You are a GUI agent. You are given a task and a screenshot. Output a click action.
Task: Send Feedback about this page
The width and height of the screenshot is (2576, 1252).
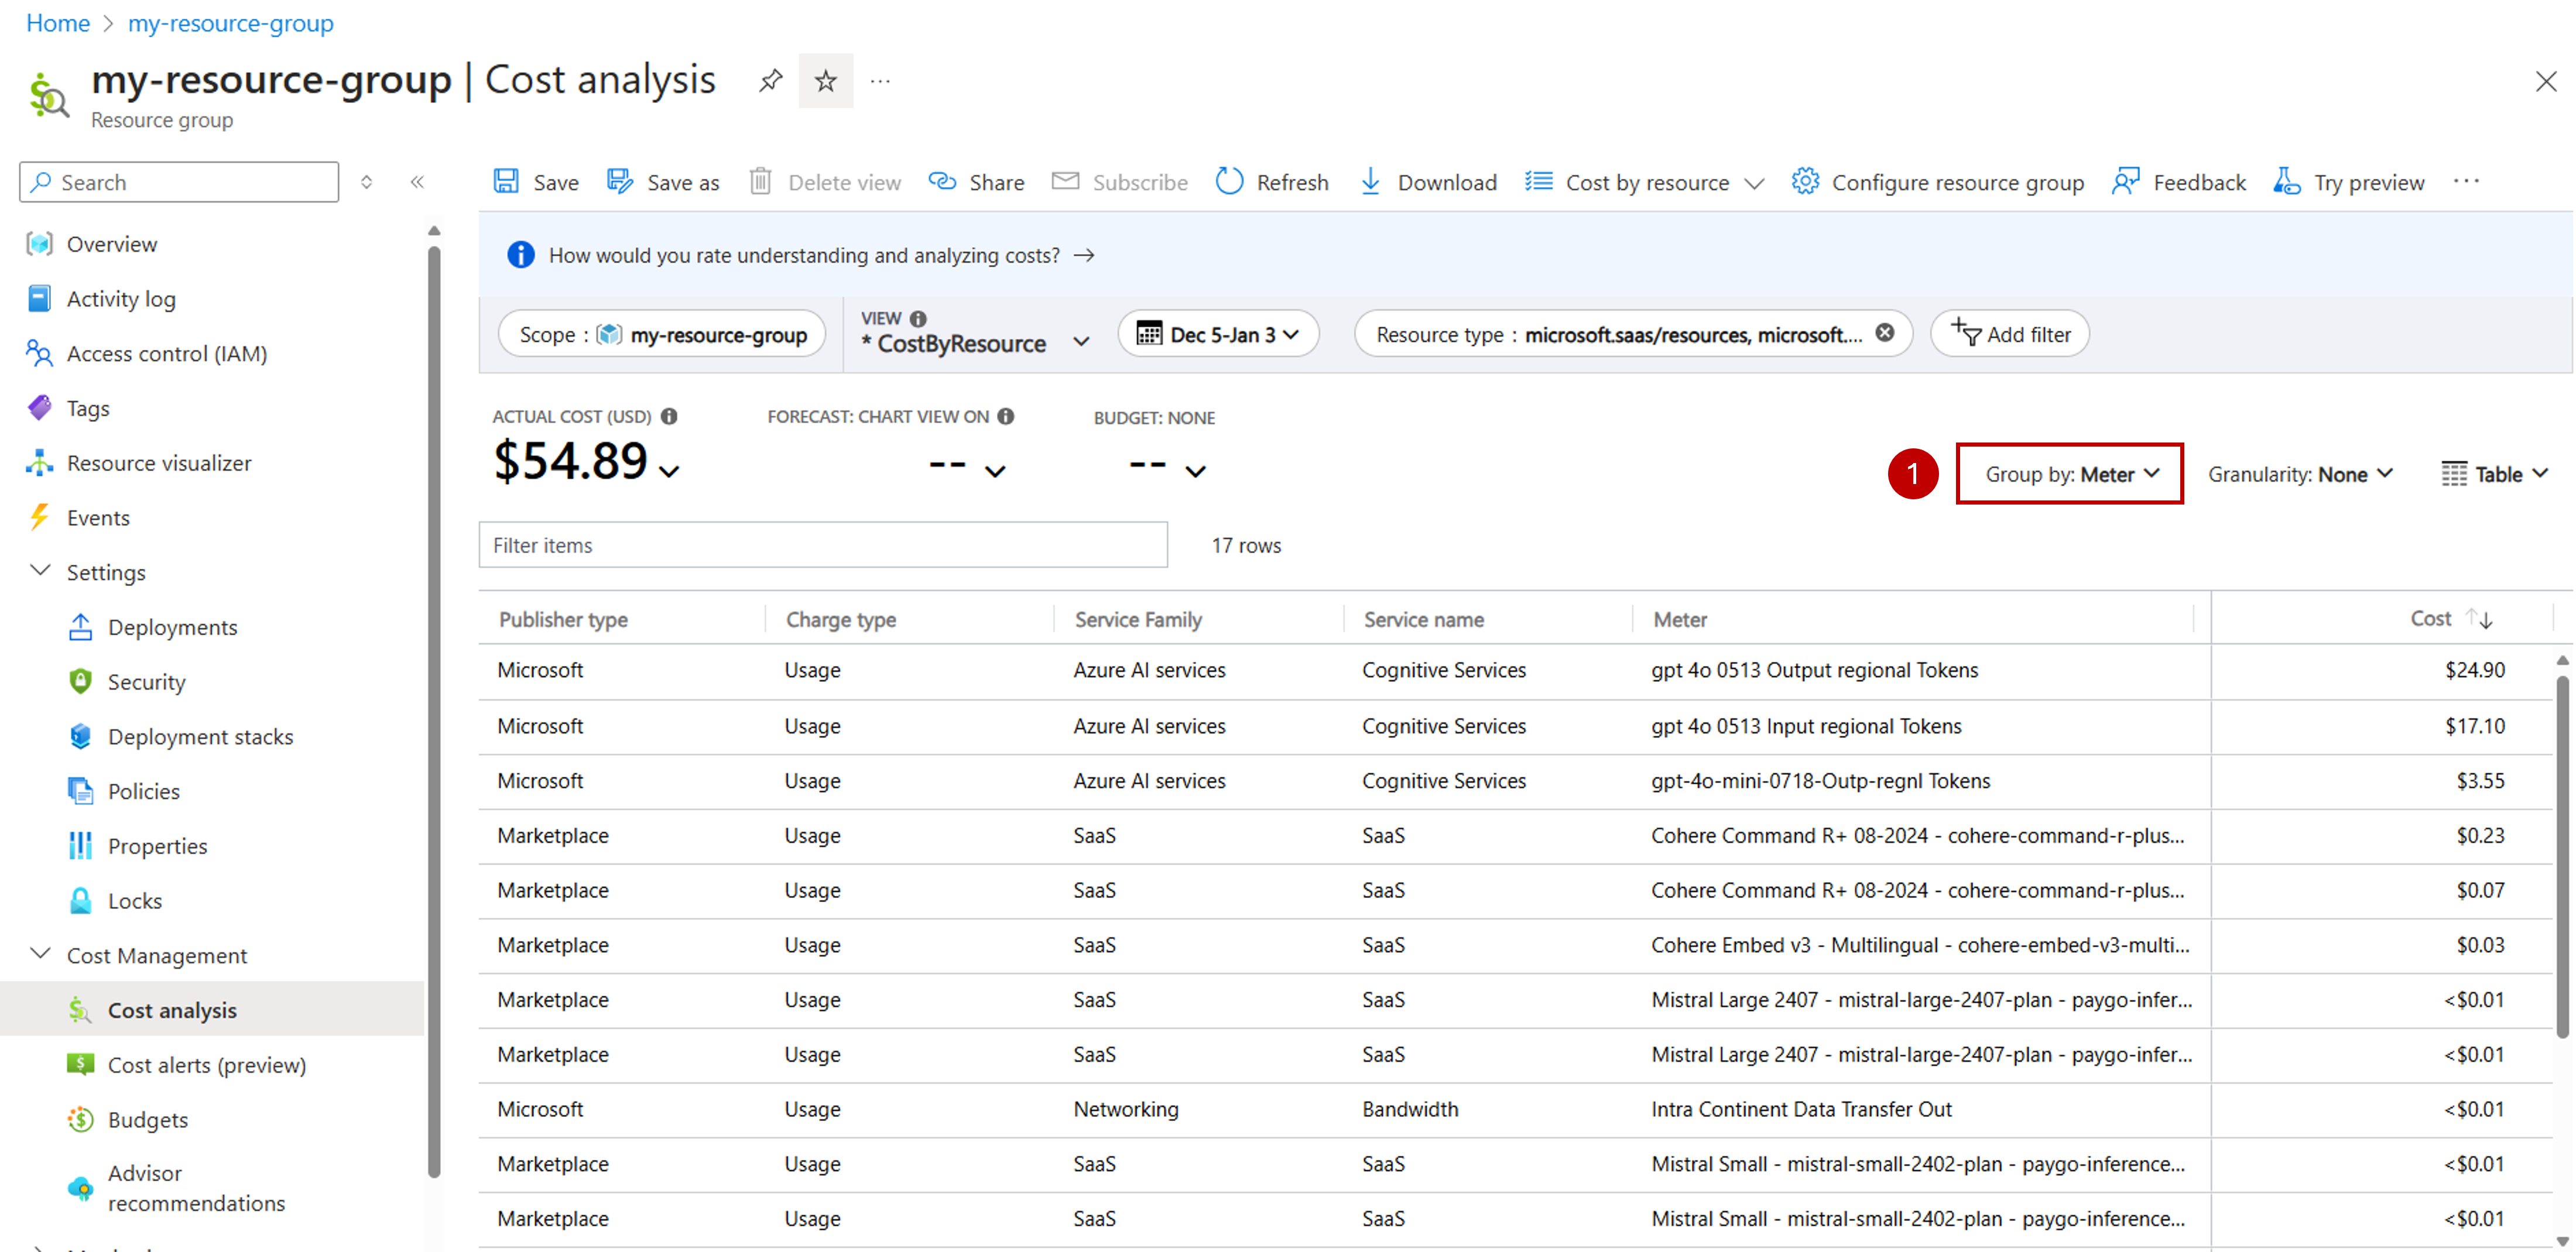(x=2178, y=182)
